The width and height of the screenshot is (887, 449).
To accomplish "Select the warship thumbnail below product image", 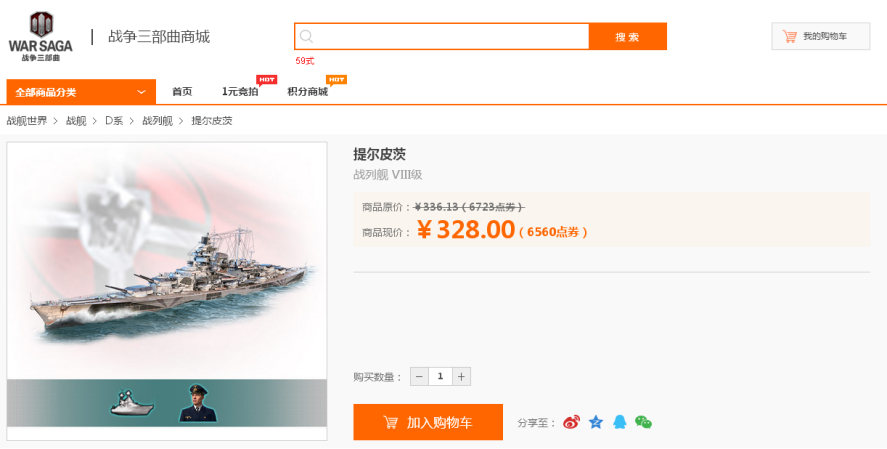I will pos(132,403).
